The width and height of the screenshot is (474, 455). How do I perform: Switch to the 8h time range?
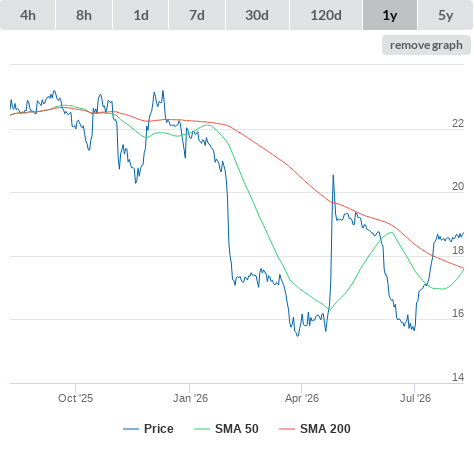click(84, 15)
